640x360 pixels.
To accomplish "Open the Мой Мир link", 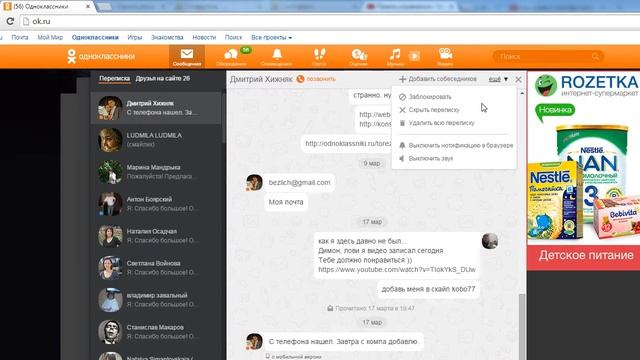I will (50, 37).
